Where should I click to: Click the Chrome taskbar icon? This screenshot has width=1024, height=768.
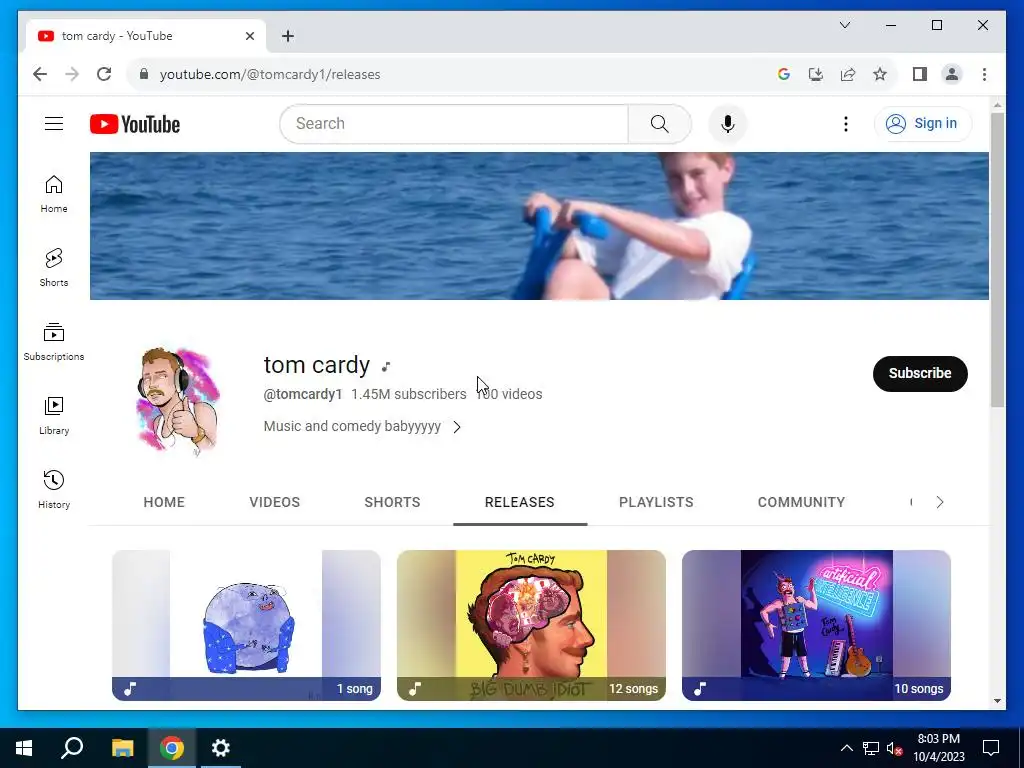[172, 748]
